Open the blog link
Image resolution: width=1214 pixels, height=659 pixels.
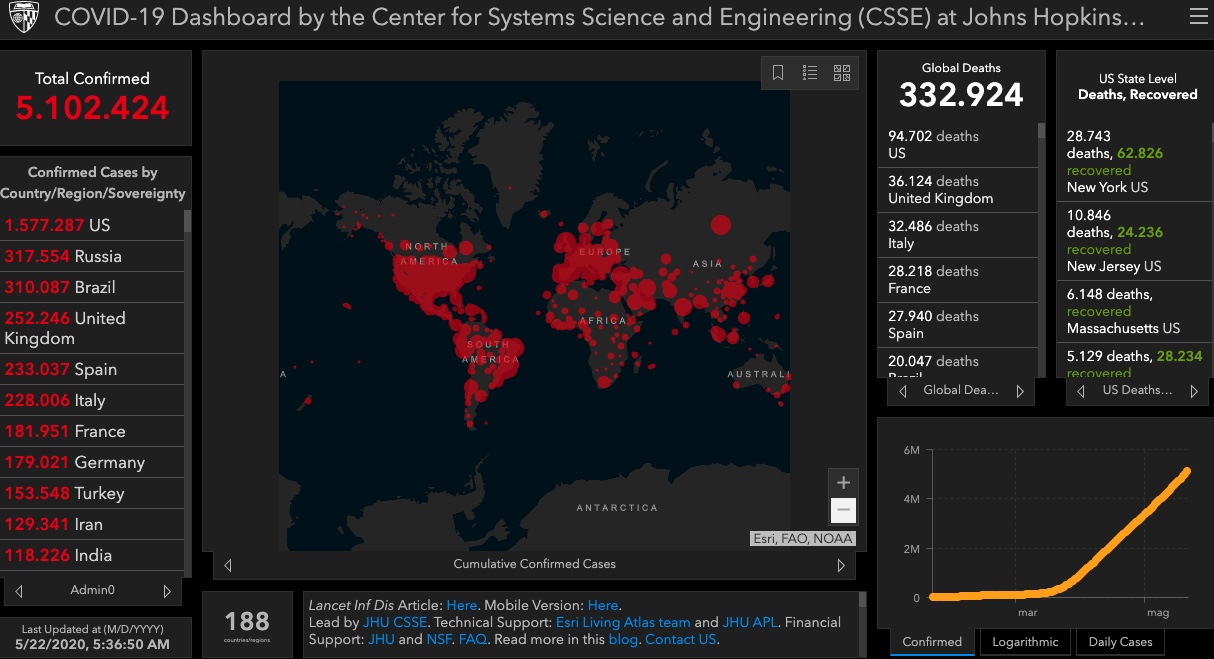622,639
